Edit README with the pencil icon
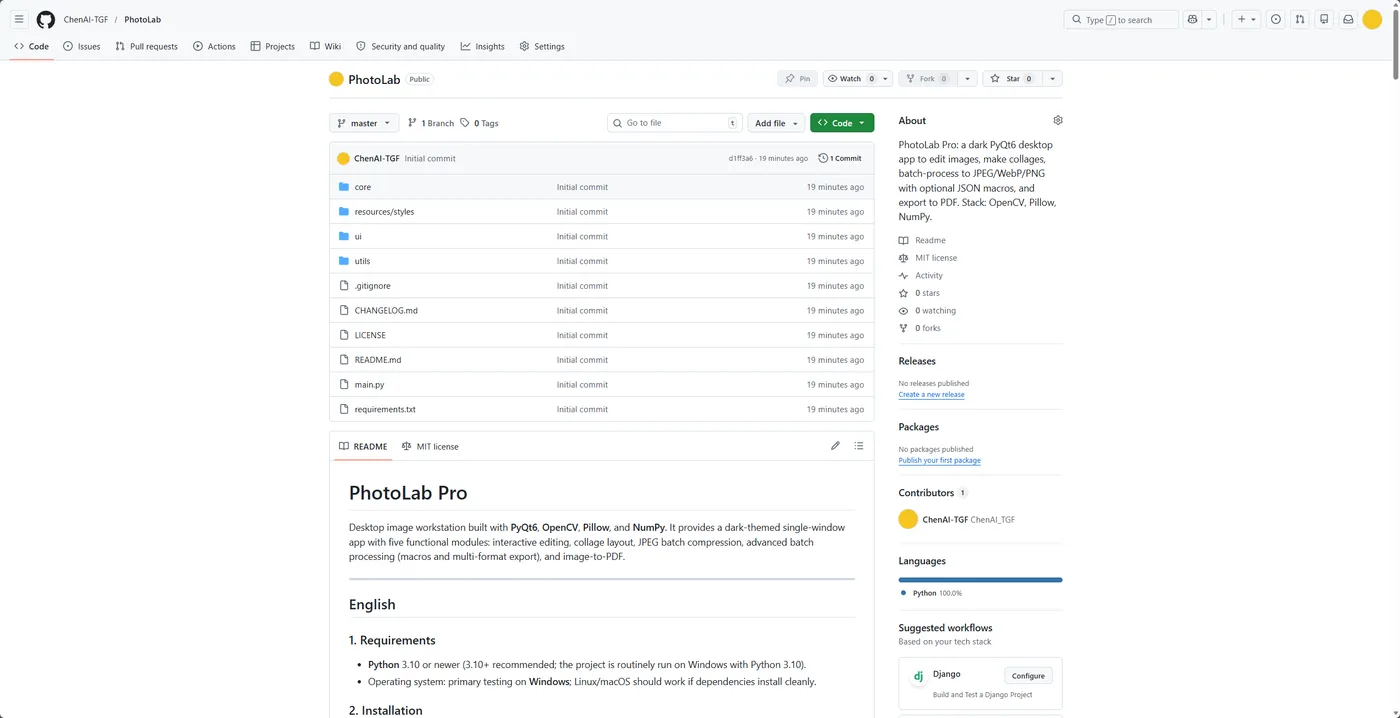 (x=835, y=446)
